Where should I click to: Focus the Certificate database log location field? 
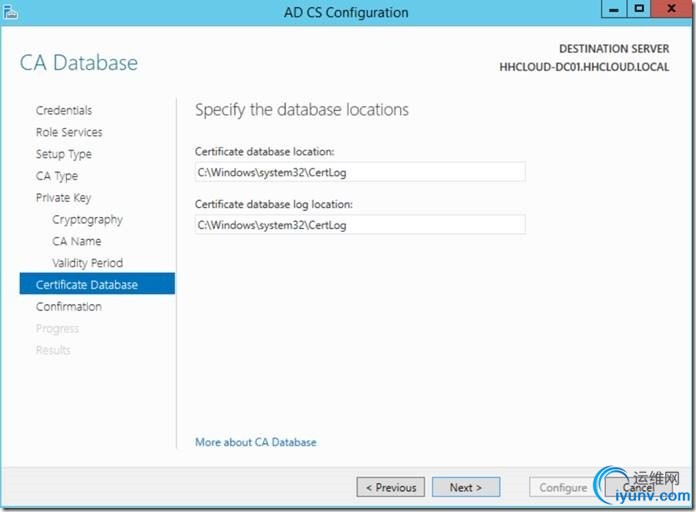[x=360, y=225]
